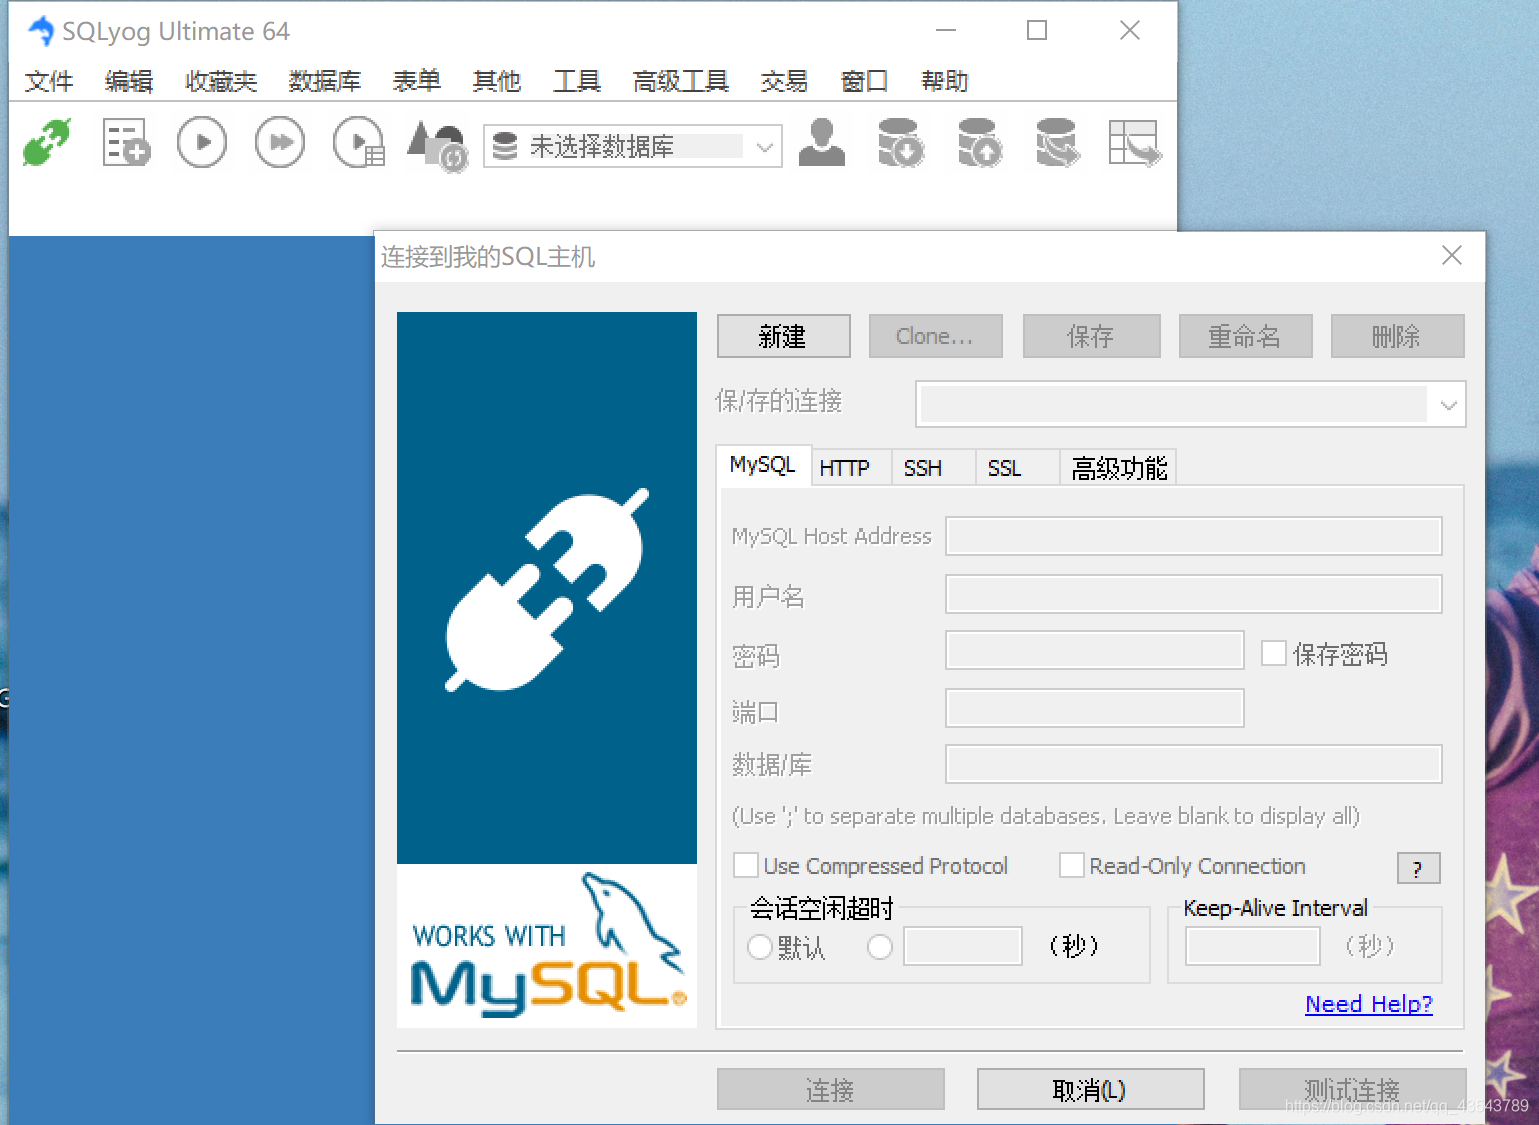This screenshot has width=1539, height=1125.
Task: Click the SQLyog dolphin logo icon
Action: coord(41,31)
